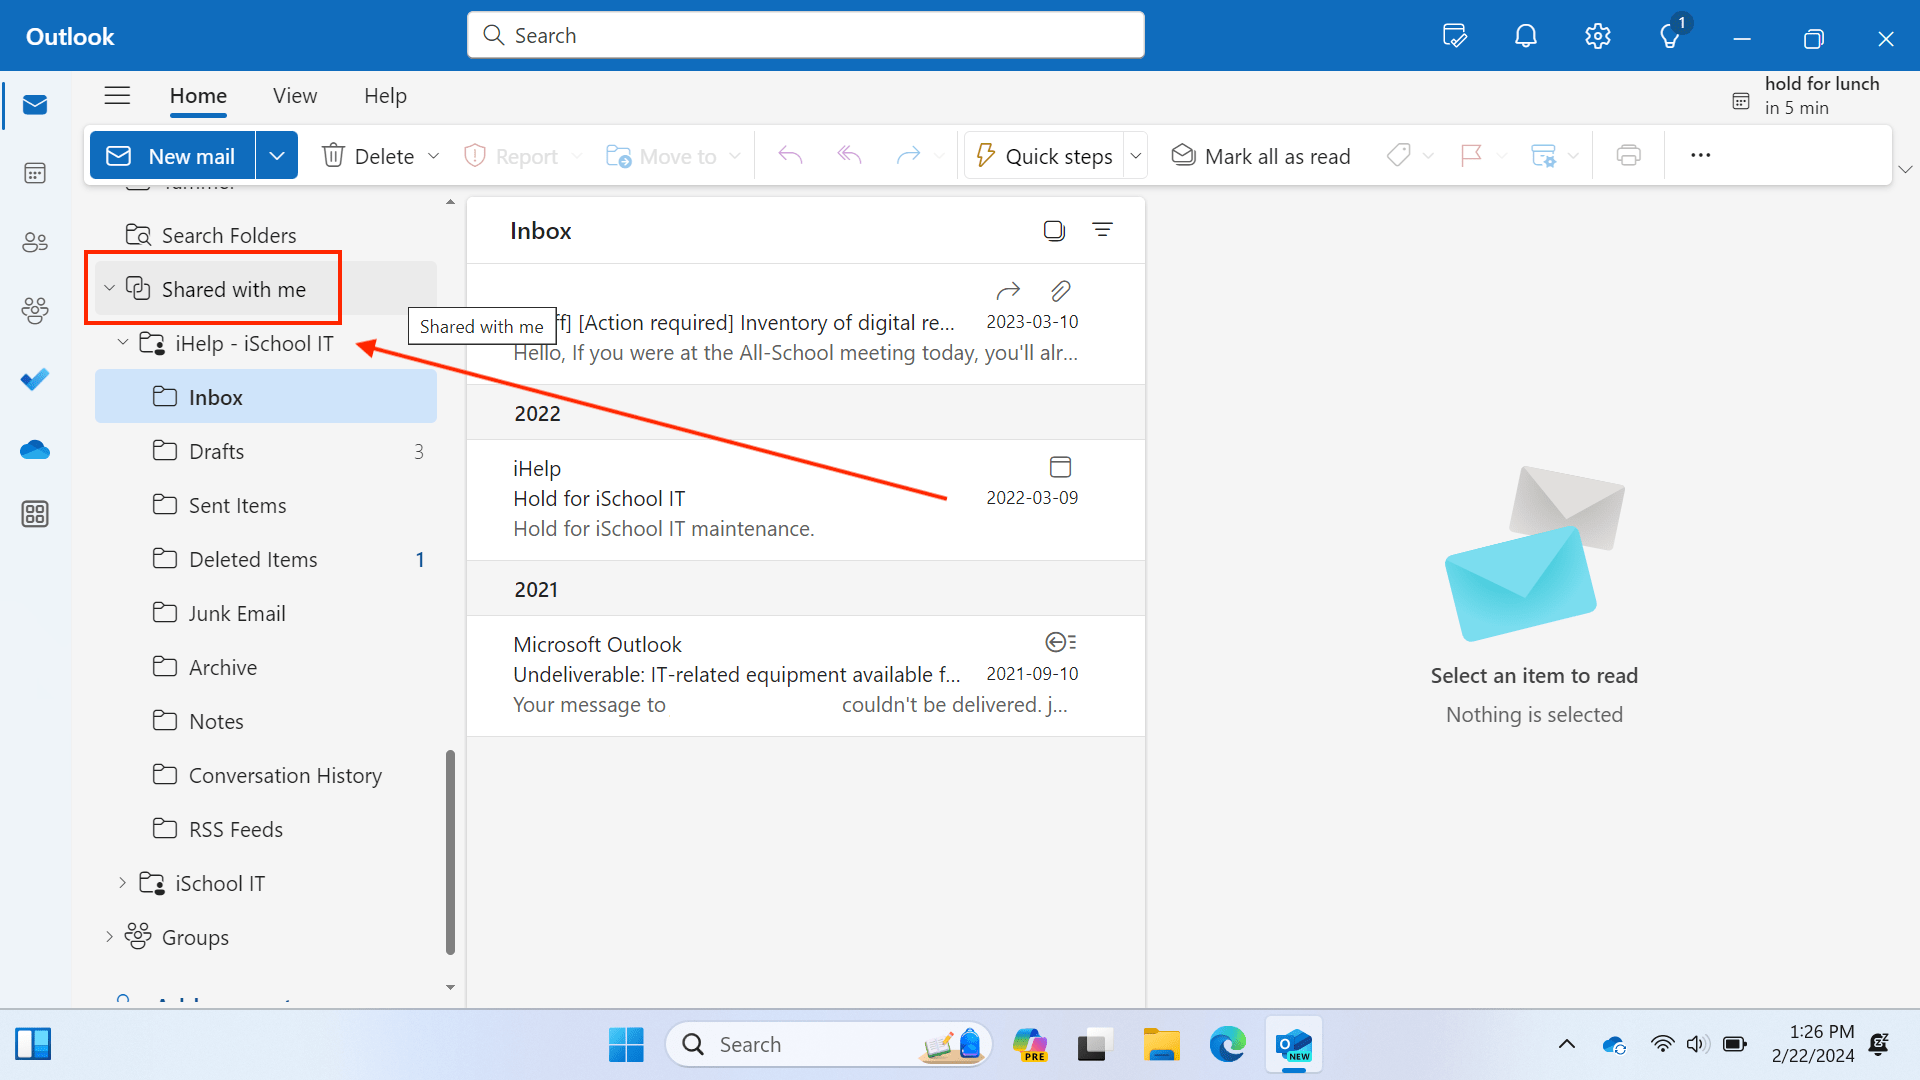Expand the iSchool IT folder

coord(122,883)
